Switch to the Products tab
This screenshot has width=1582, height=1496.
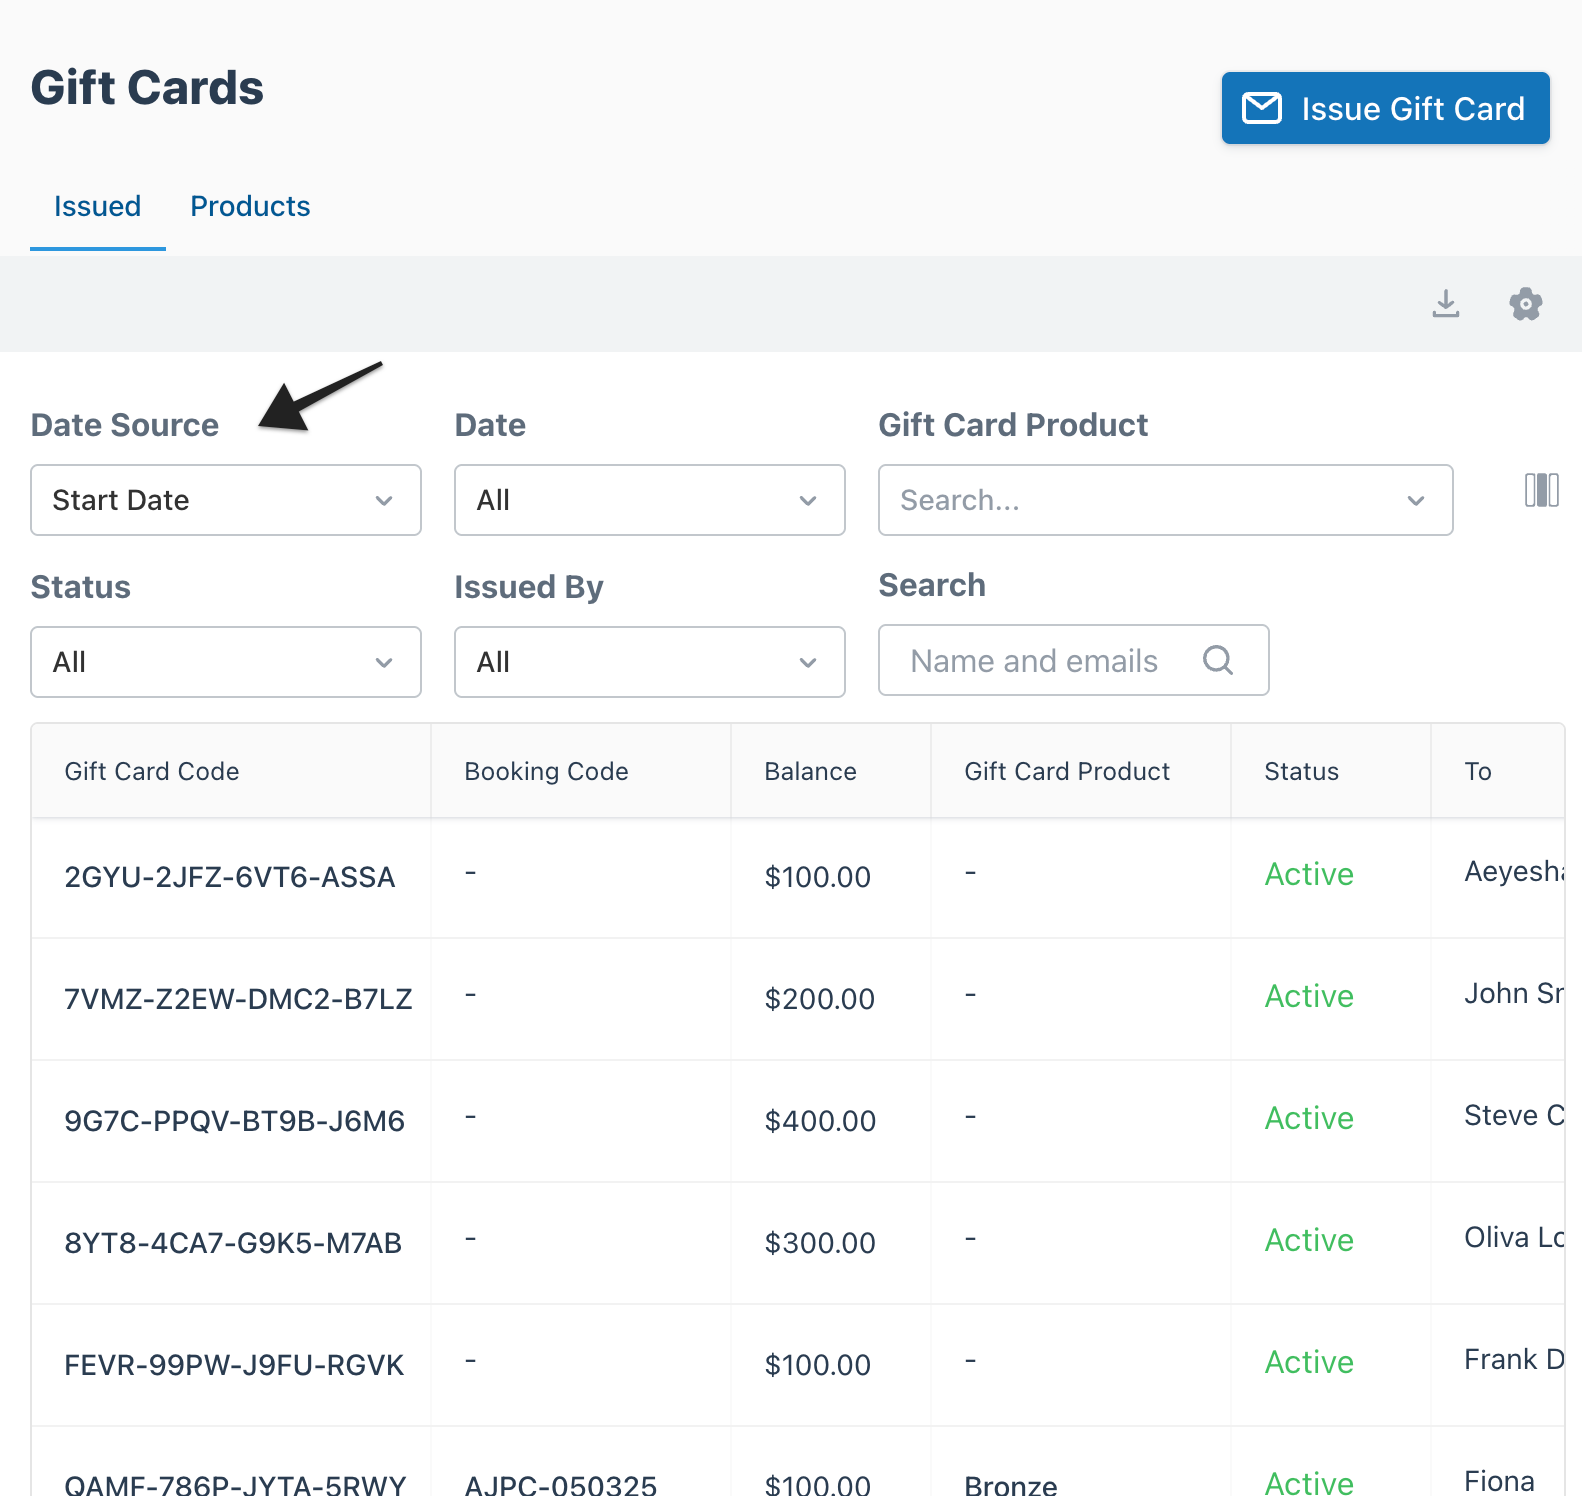tap(250, 206)
